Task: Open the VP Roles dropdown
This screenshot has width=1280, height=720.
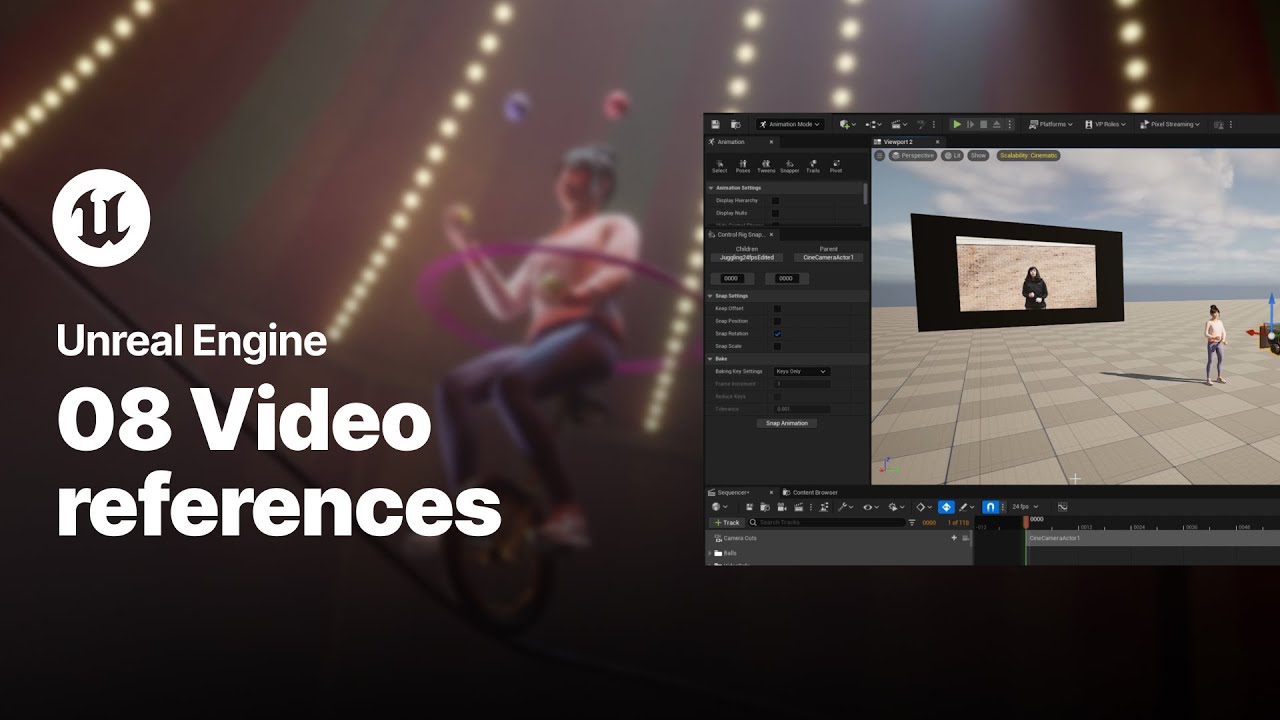Action: [1105, 124]
